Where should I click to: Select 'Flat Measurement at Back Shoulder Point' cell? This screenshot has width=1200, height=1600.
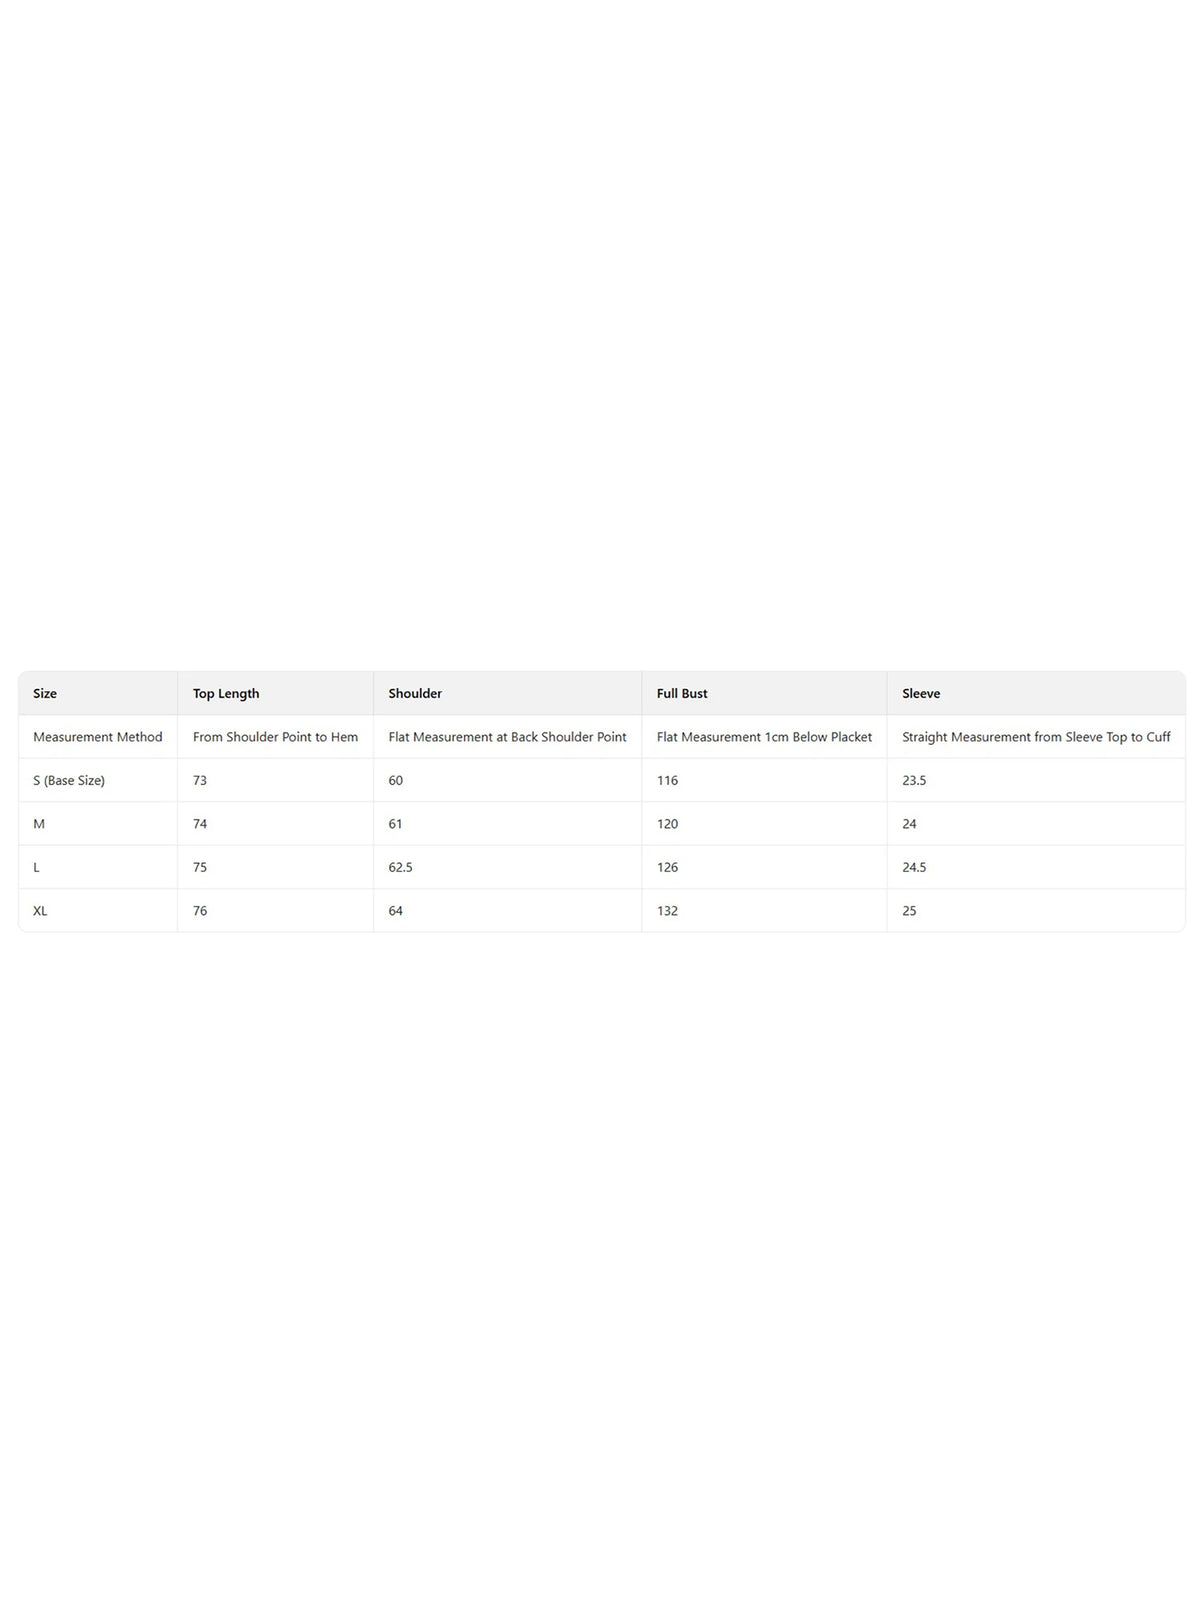507,737
